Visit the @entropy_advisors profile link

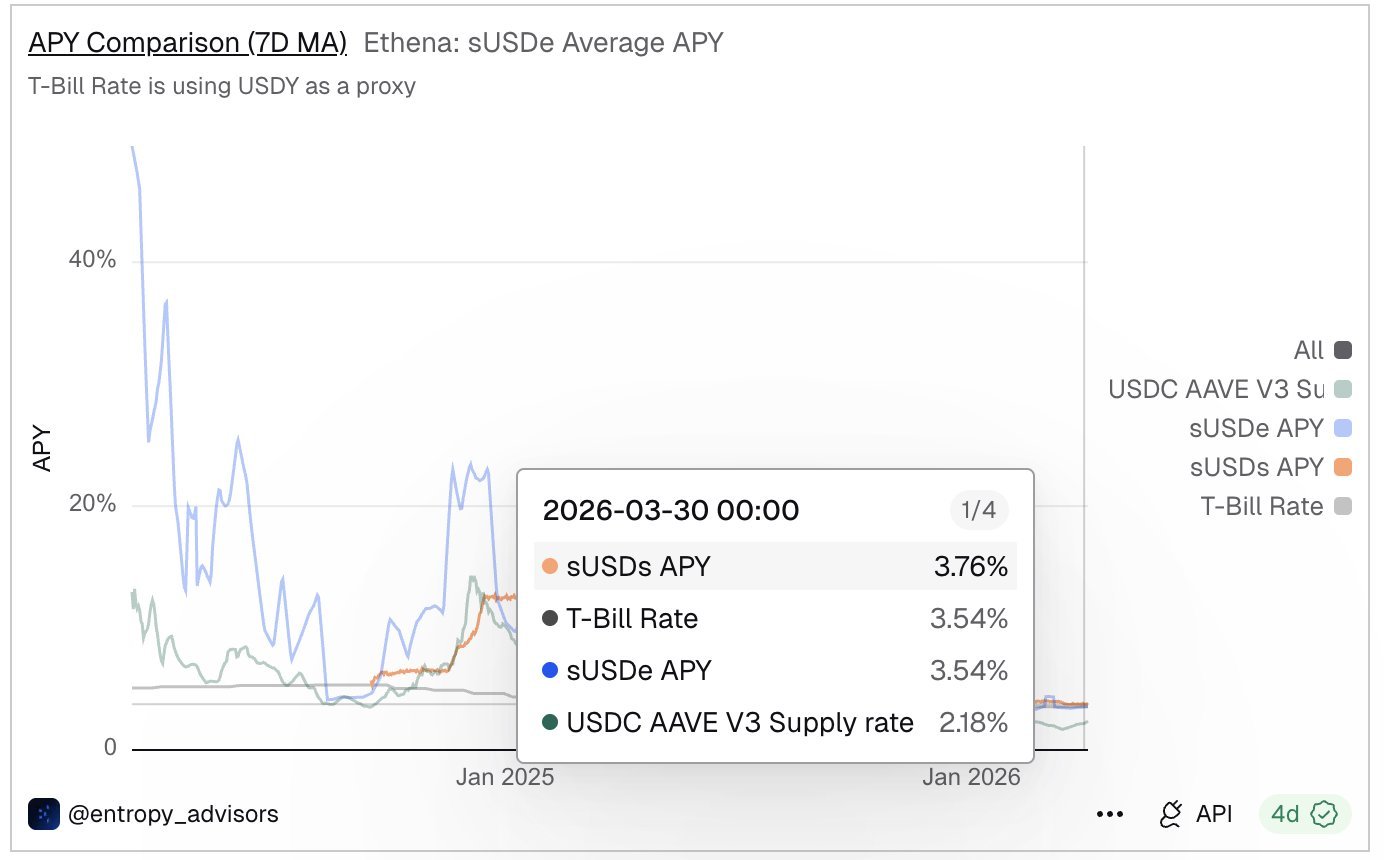click(x=172, y=814)
